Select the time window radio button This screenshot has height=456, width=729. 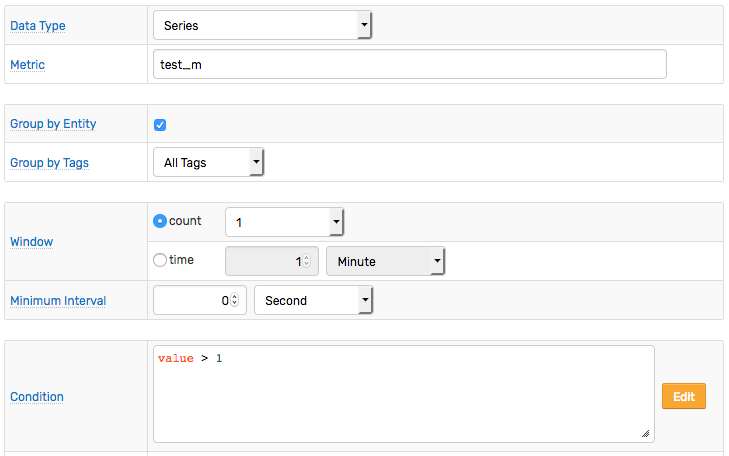tap(160, 260)
